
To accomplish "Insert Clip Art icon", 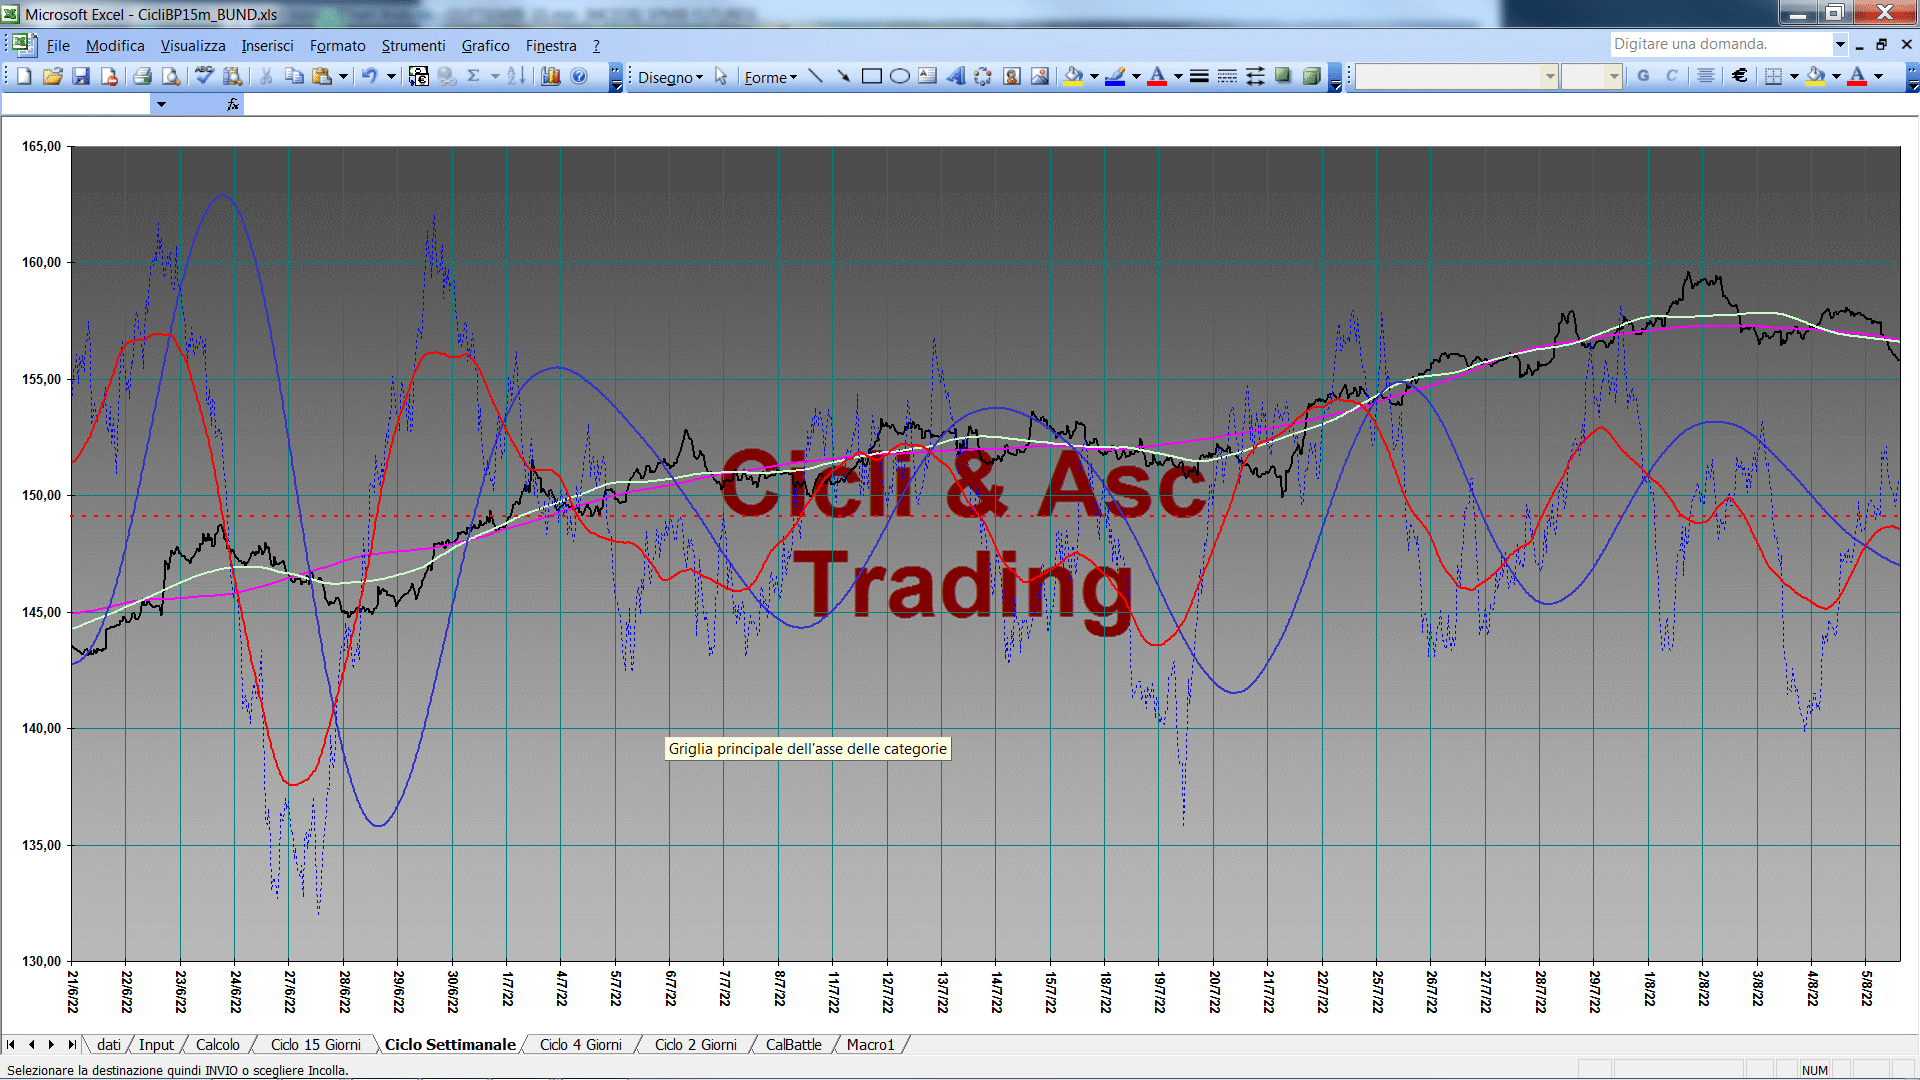I will (1011, 76).
